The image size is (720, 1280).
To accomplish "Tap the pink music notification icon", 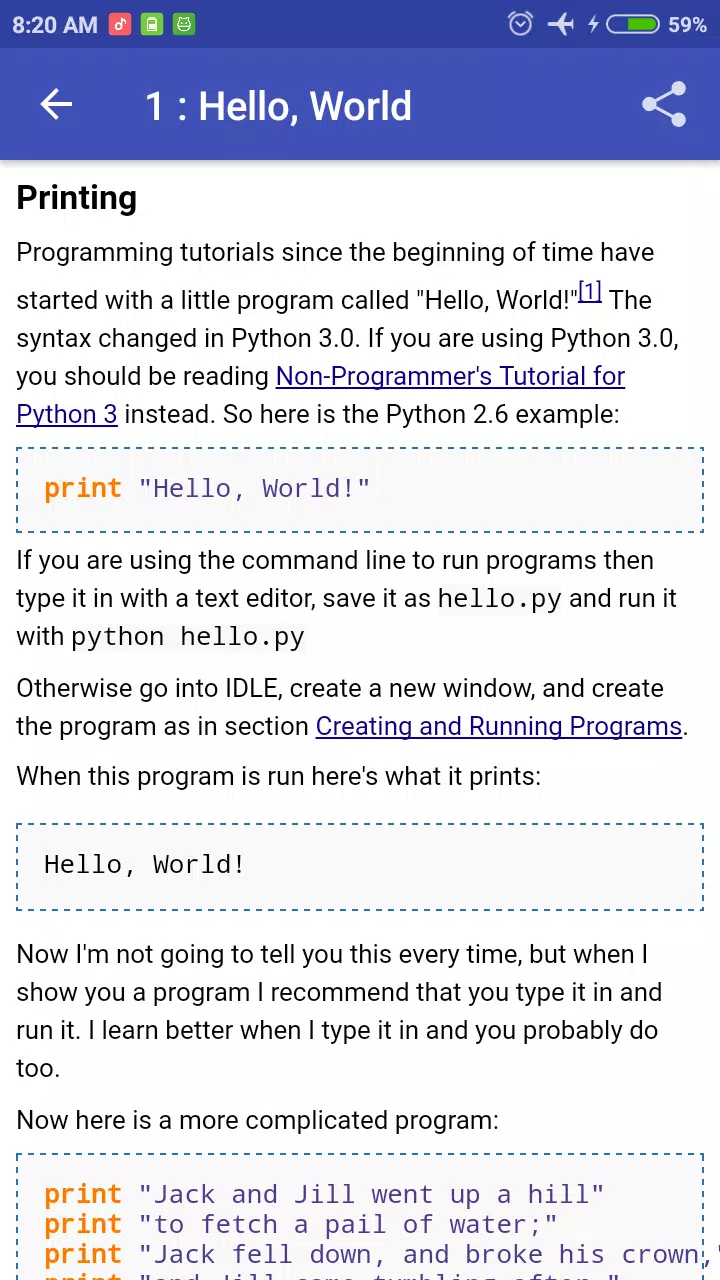I will (x=120, y=24).
